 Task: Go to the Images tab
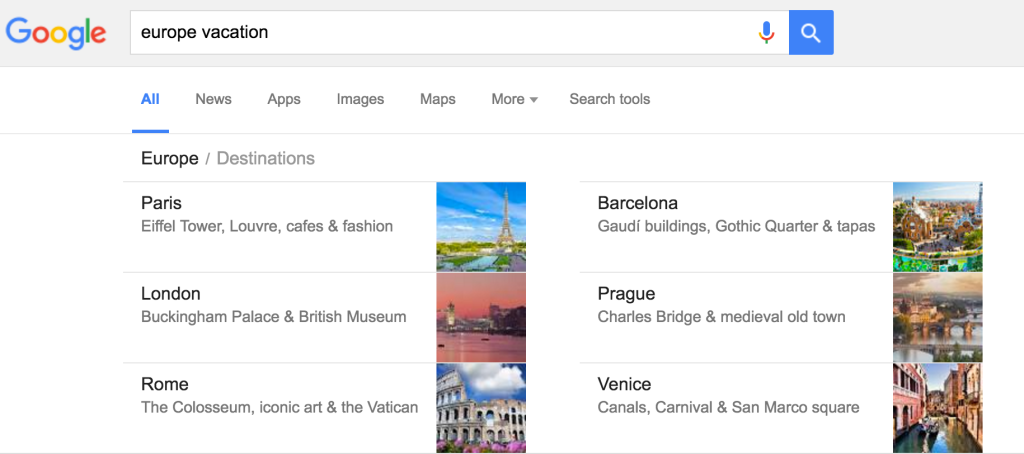coord(360,99)
